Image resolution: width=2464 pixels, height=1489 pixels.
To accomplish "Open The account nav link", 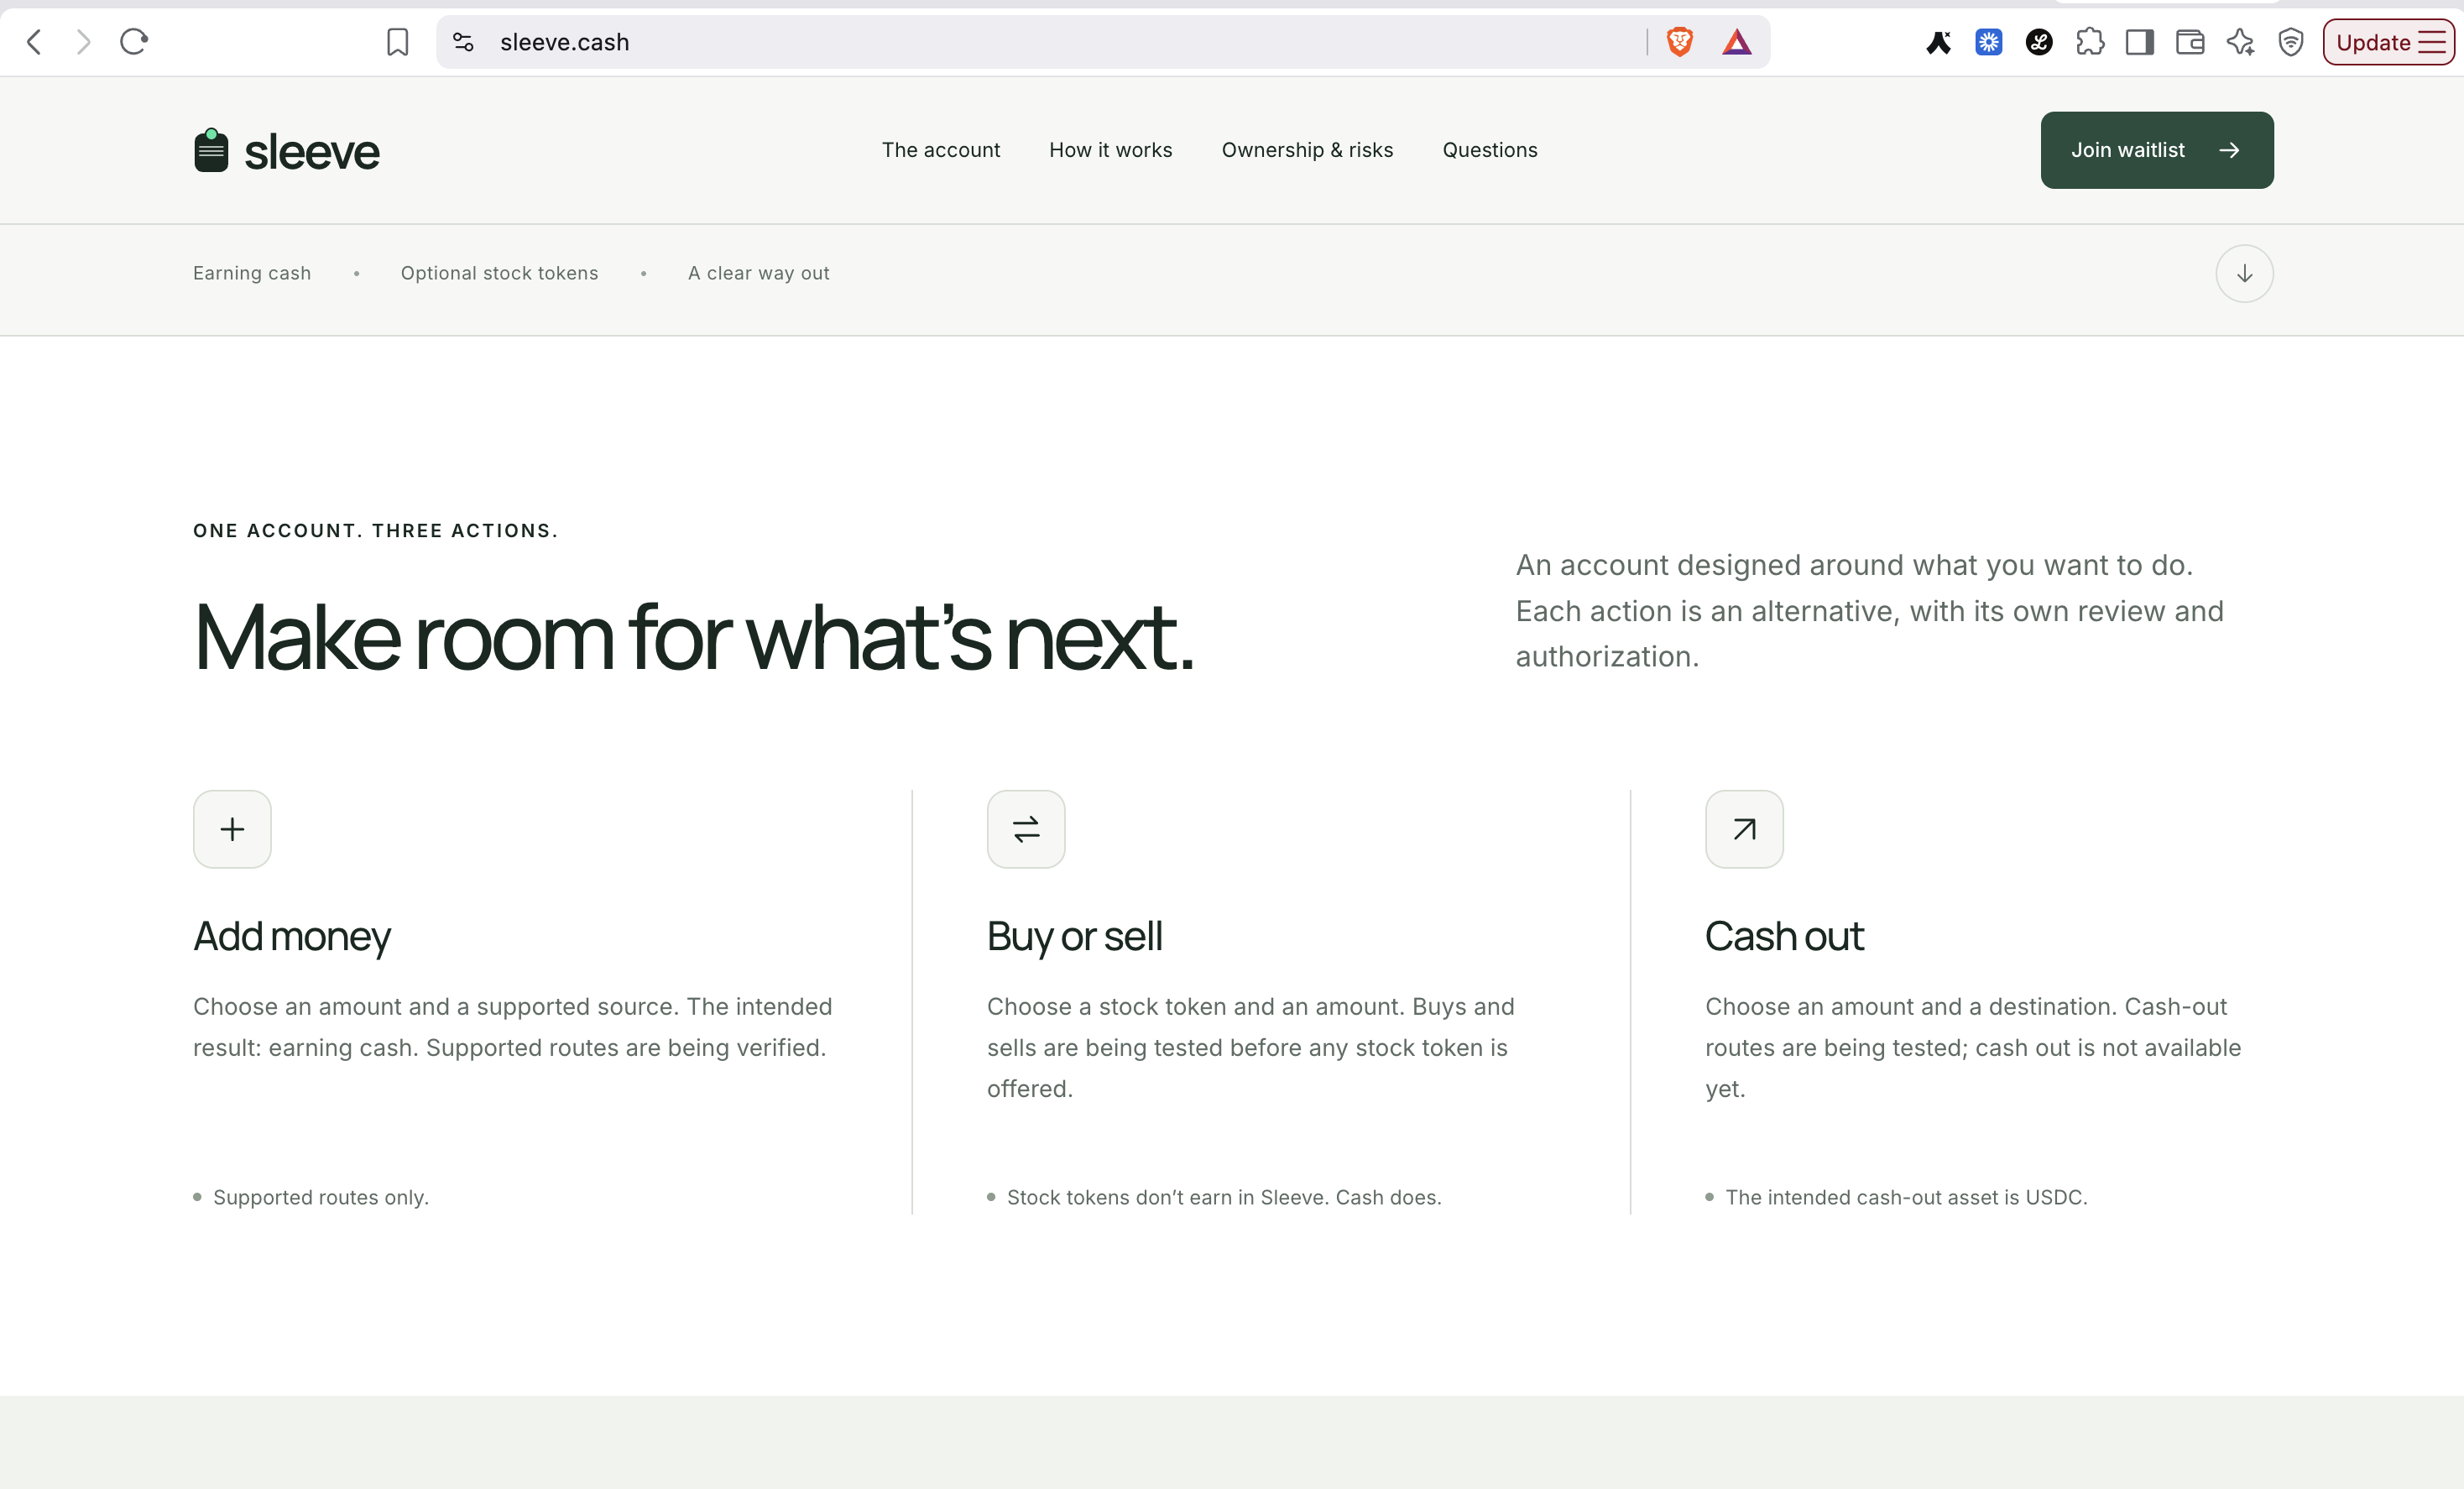I will [940, 150].
